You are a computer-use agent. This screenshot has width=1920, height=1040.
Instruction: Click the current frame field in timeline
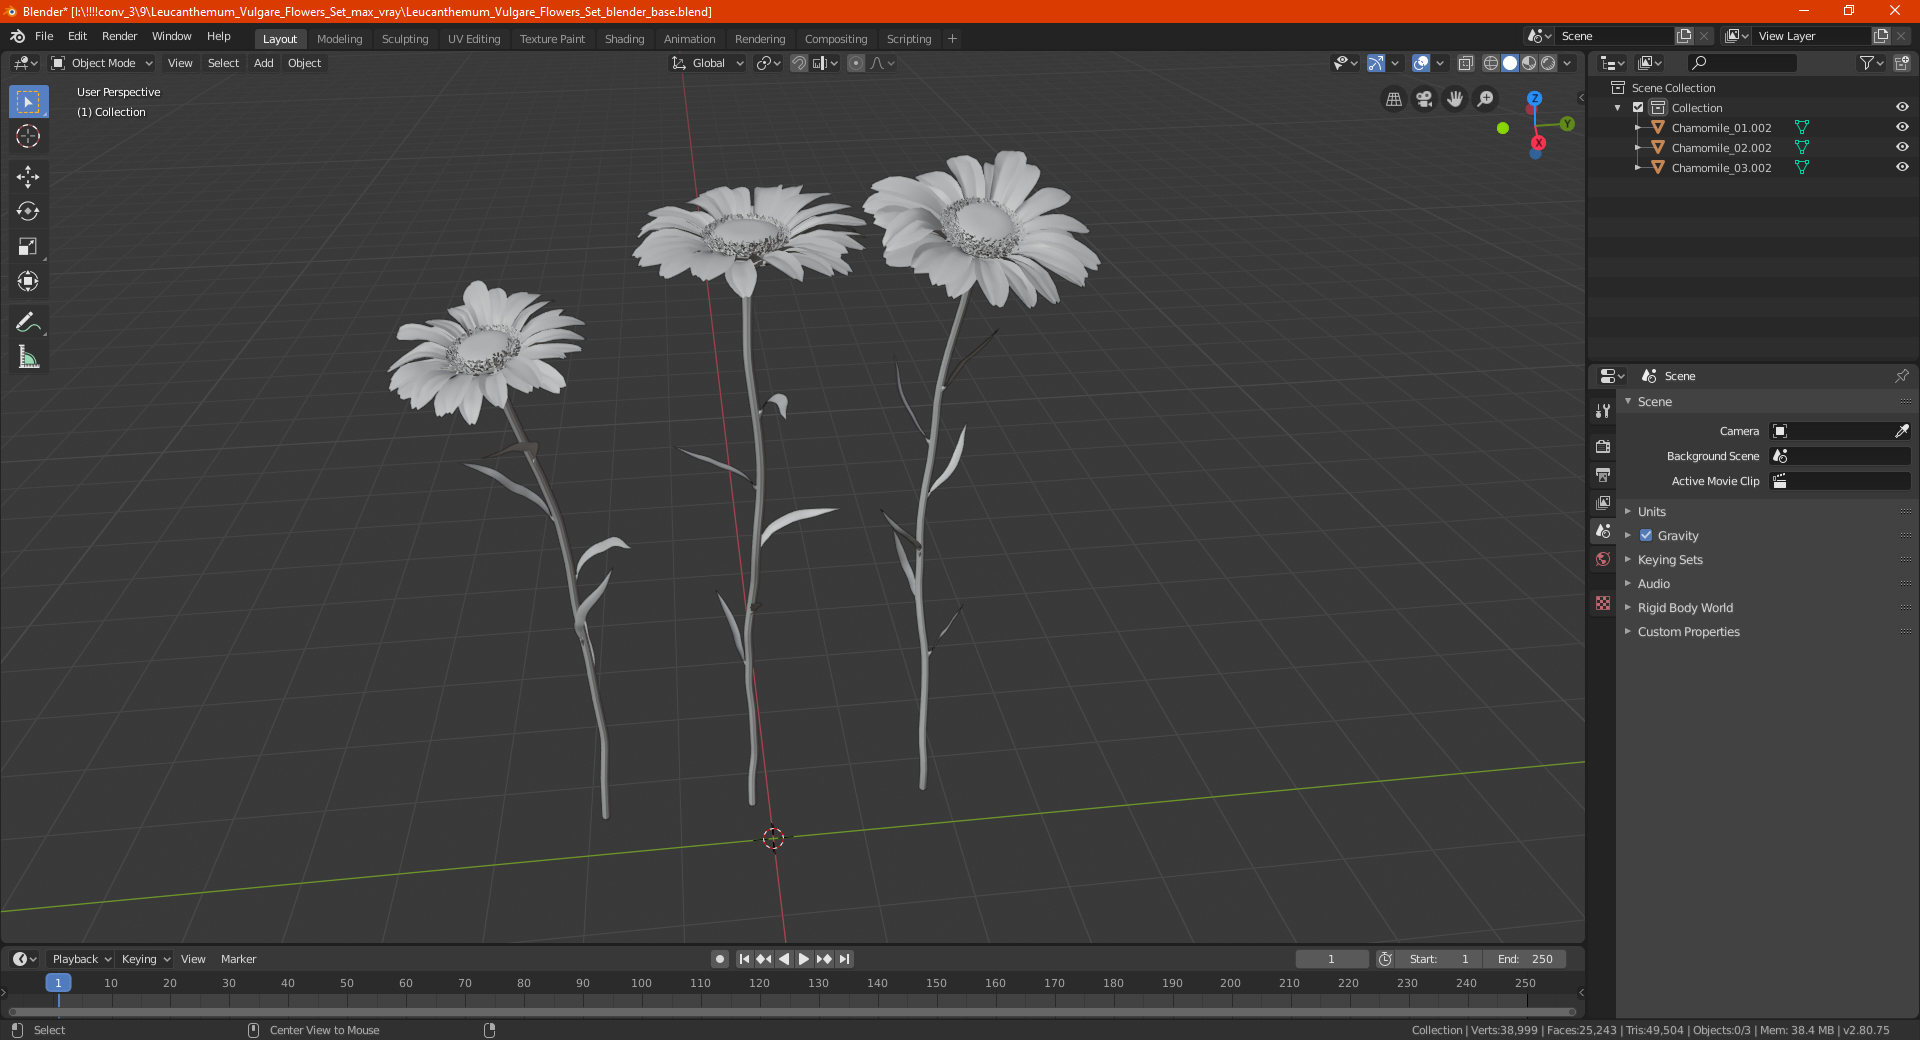pyautogui.click(x=1331, y=959)
